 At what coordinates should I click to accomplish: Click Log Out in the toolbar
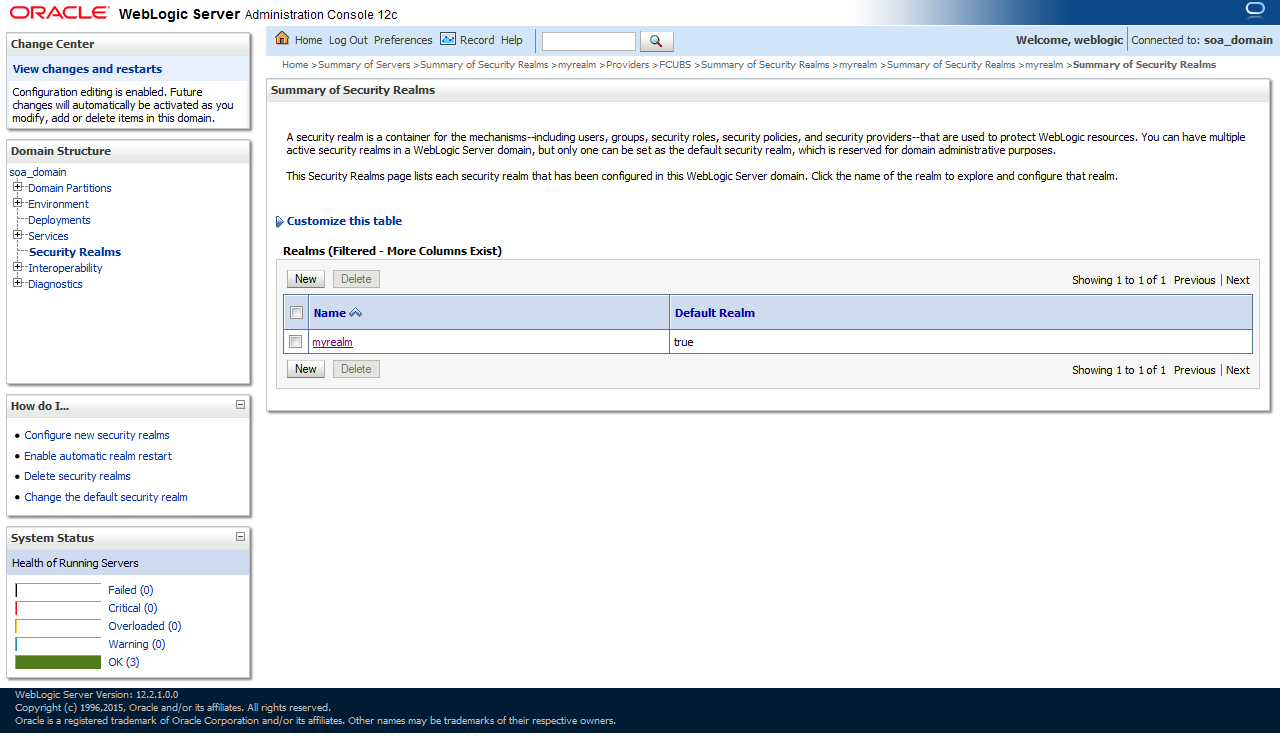click(348, 40)
